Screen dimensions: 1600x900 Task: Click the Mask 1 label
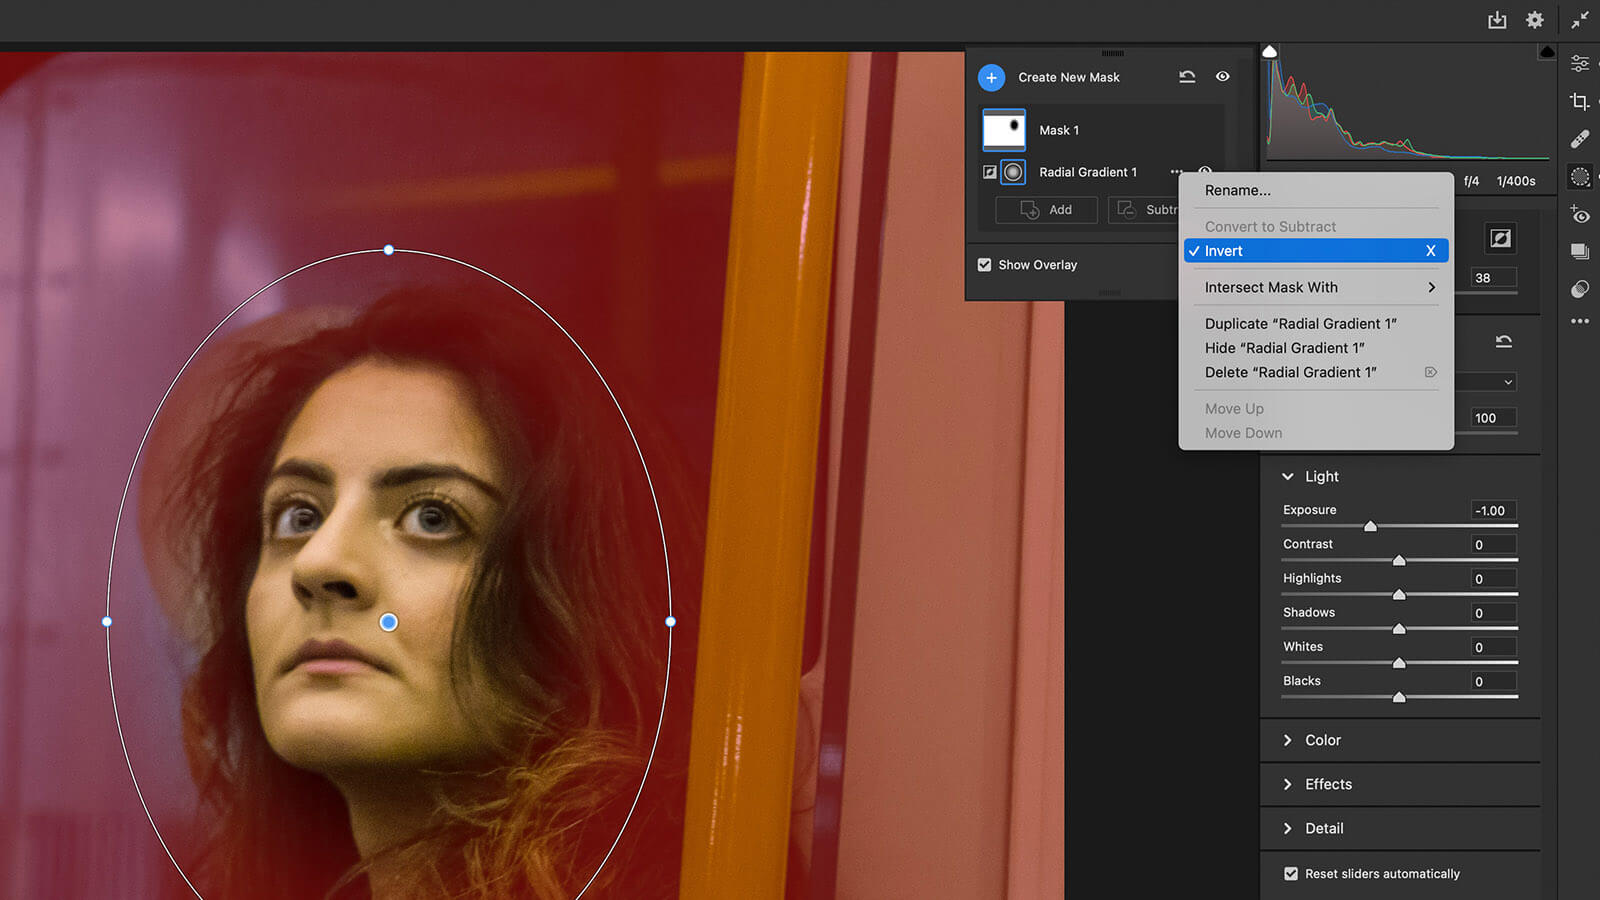(x=1059, y=130)
